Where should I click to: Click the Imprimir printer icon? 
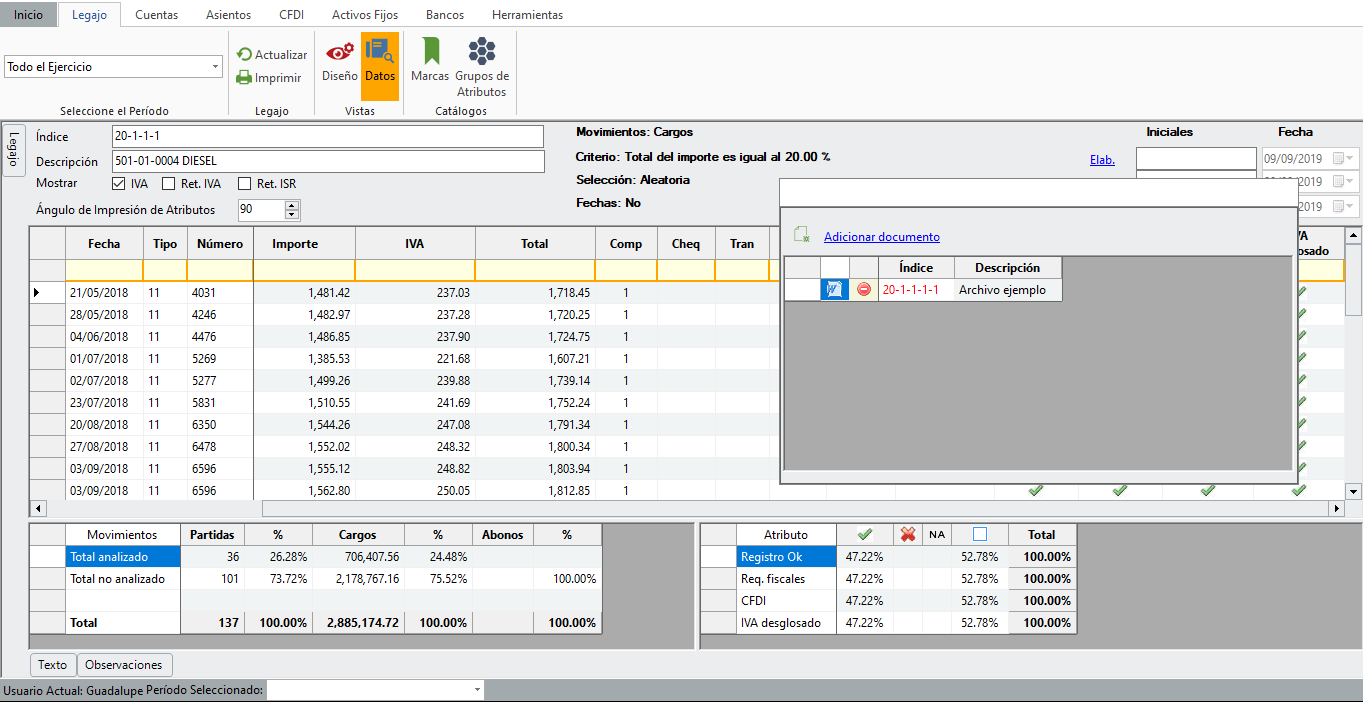click(244, 78)
